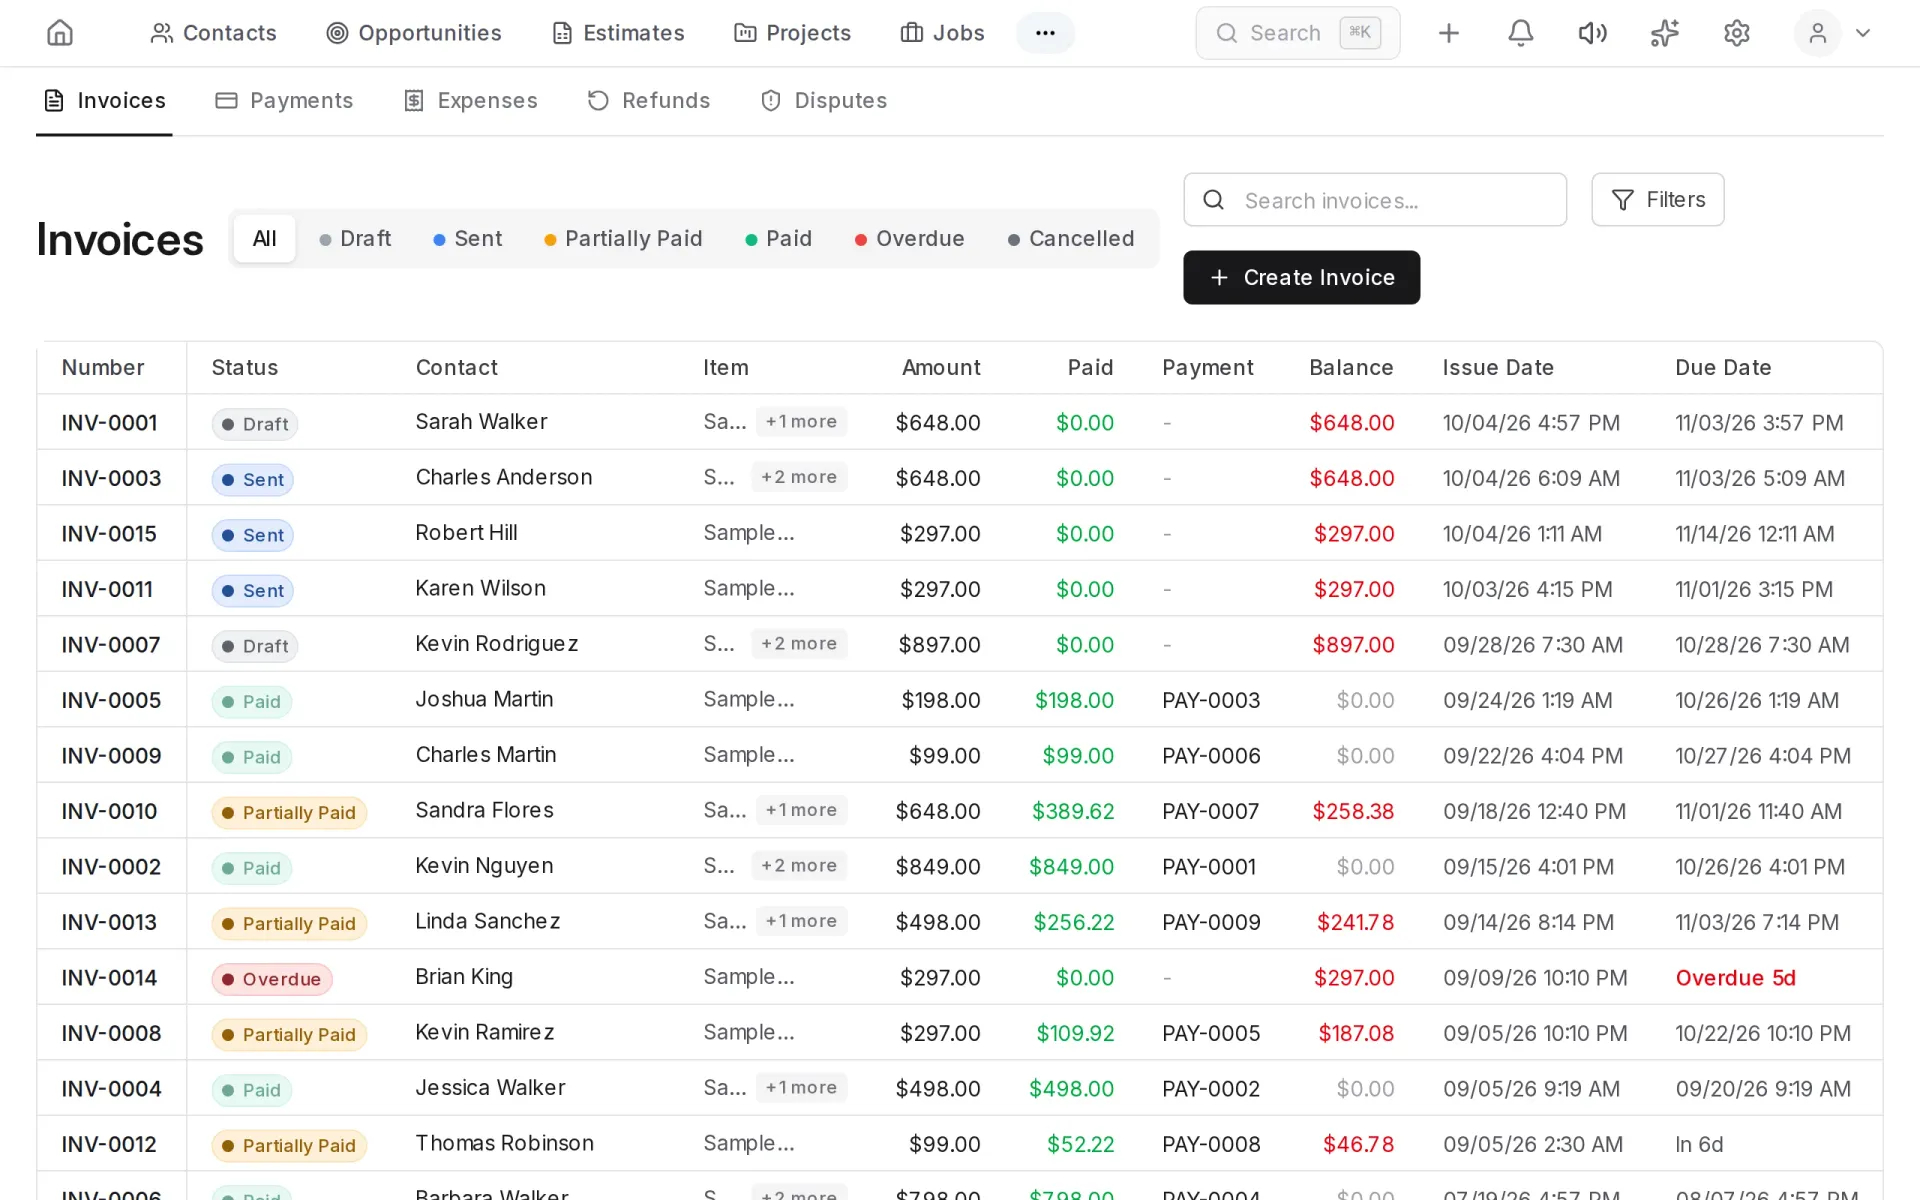
Task: Expand the user account chevron
Action: coord(1862,33)
